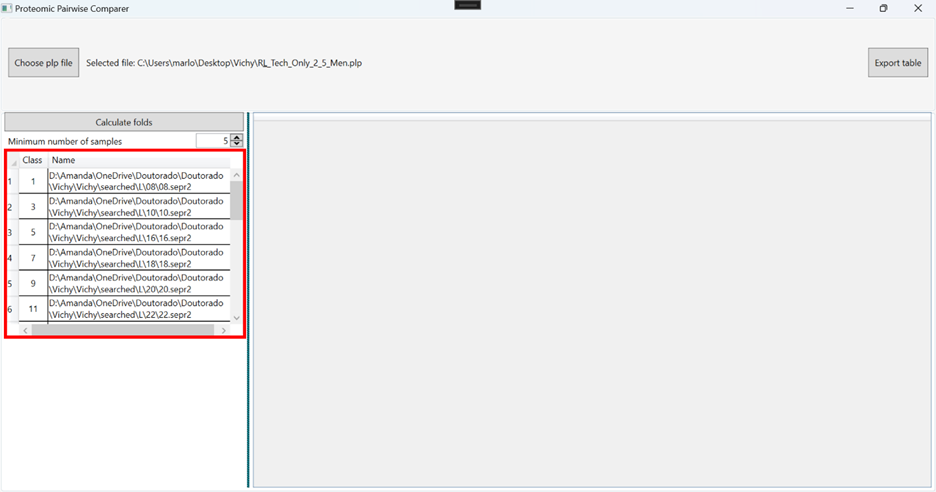Click the Export table button

898,63
